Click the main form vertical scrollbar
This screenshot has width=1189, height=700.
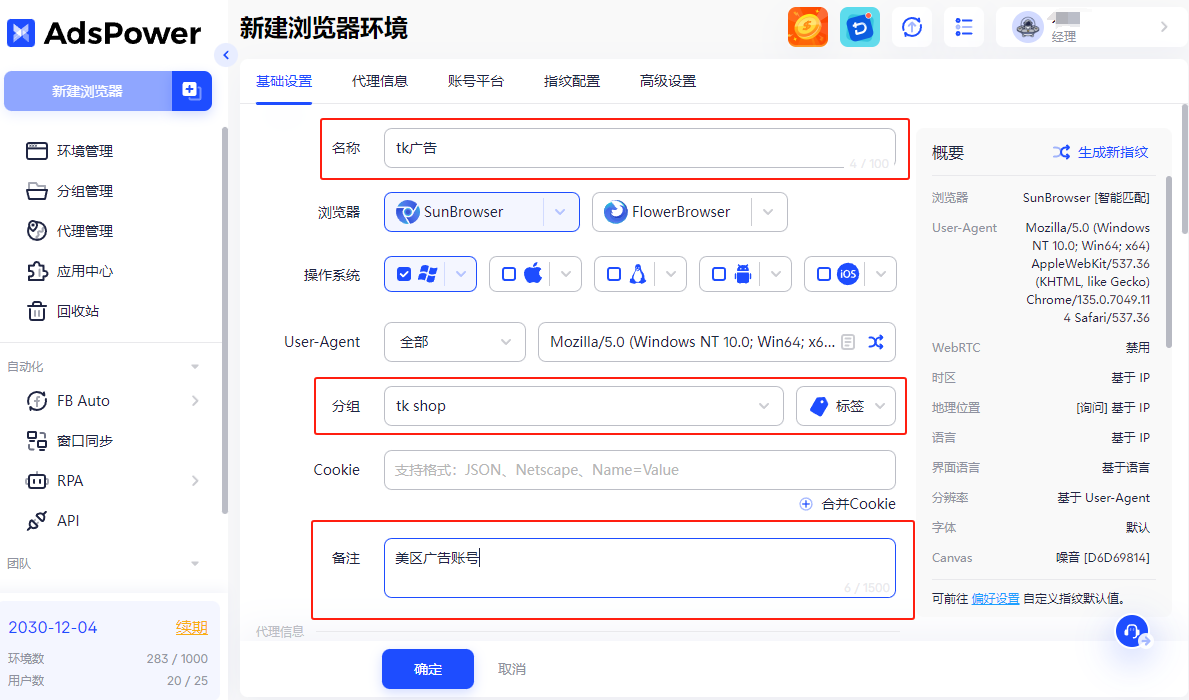tap(1184, 169)
